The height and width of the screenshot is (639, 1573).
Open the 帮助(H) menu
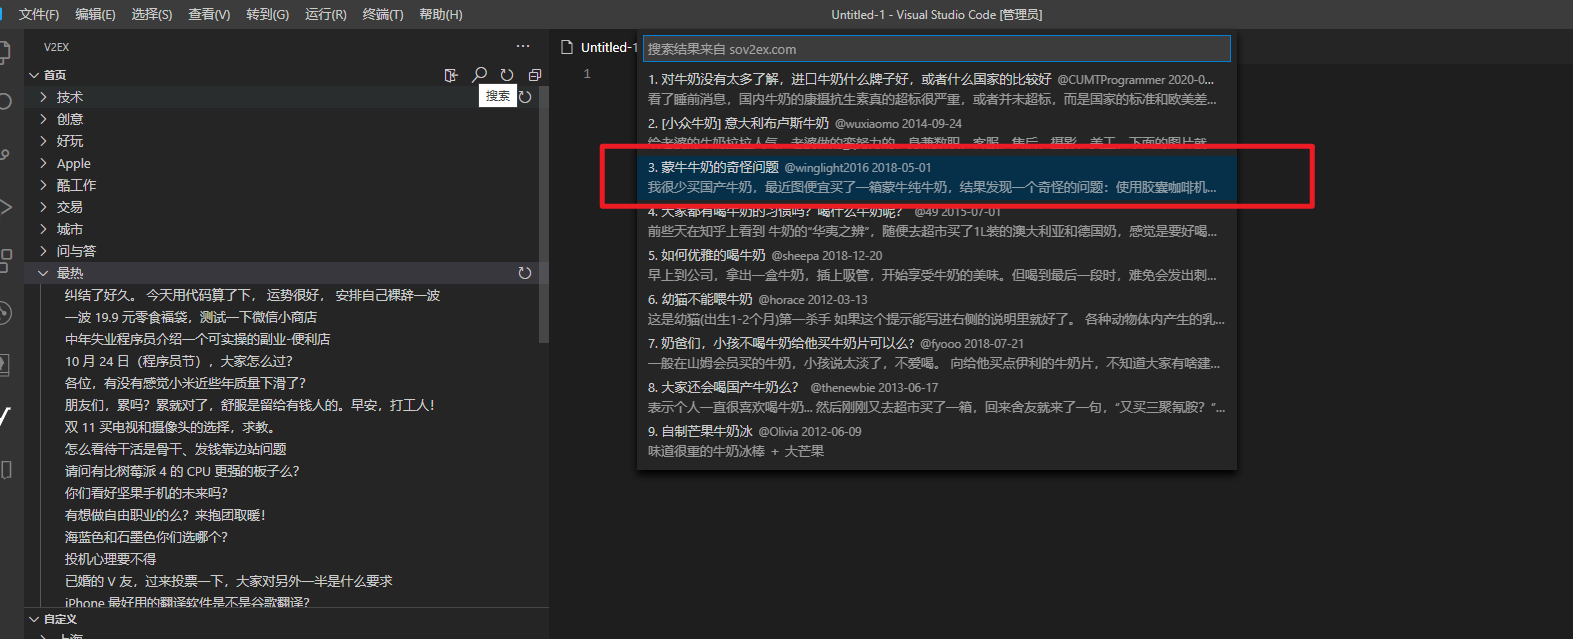click(x=441, y=14)
